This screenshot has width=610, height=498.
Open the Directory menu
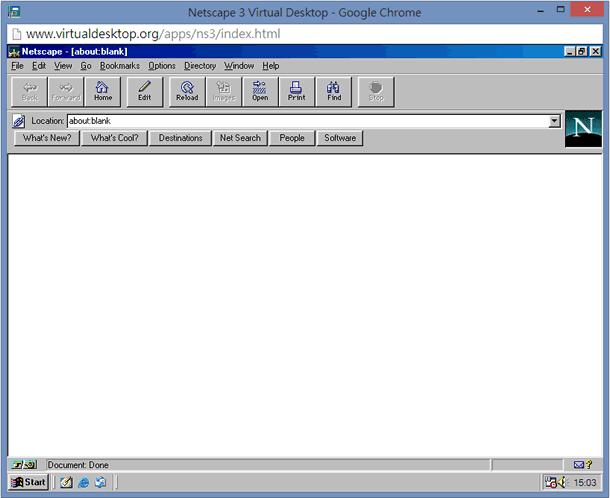[200, 66]
